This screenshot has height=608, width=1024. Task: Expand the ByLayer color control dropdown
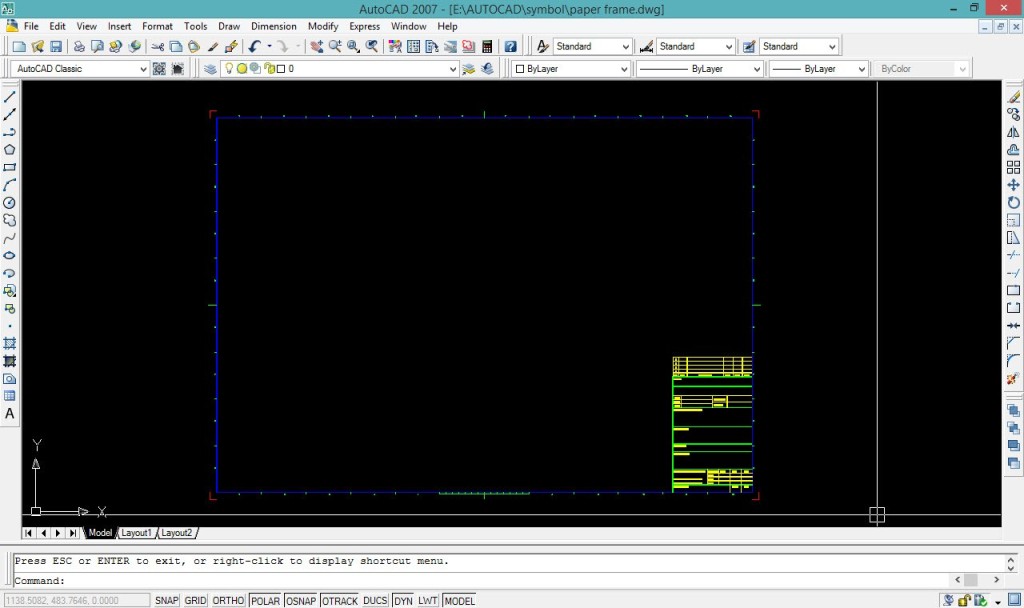[625, 68]
